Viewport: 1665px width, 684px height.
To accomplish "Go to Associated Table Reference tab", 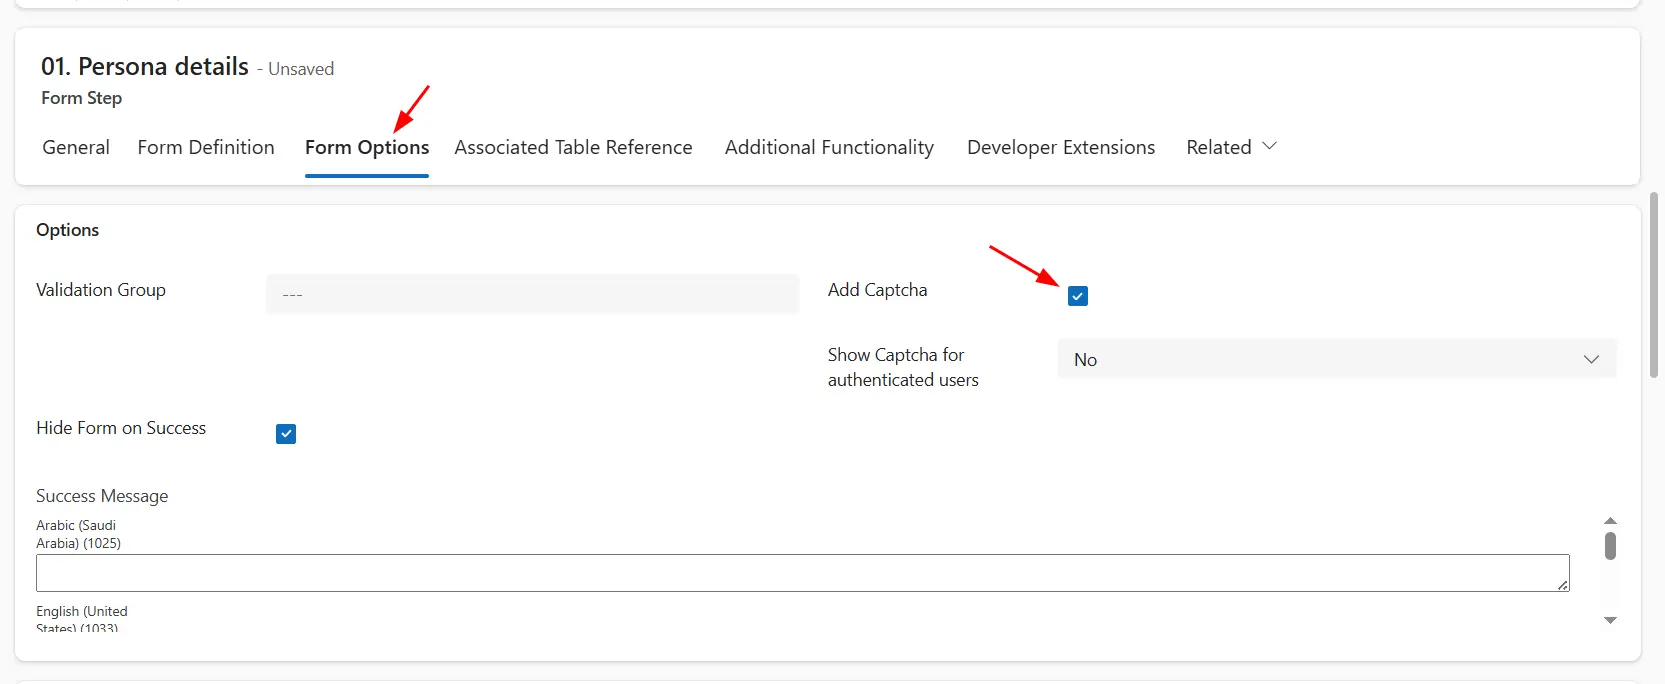I will [x=573, y=147].
